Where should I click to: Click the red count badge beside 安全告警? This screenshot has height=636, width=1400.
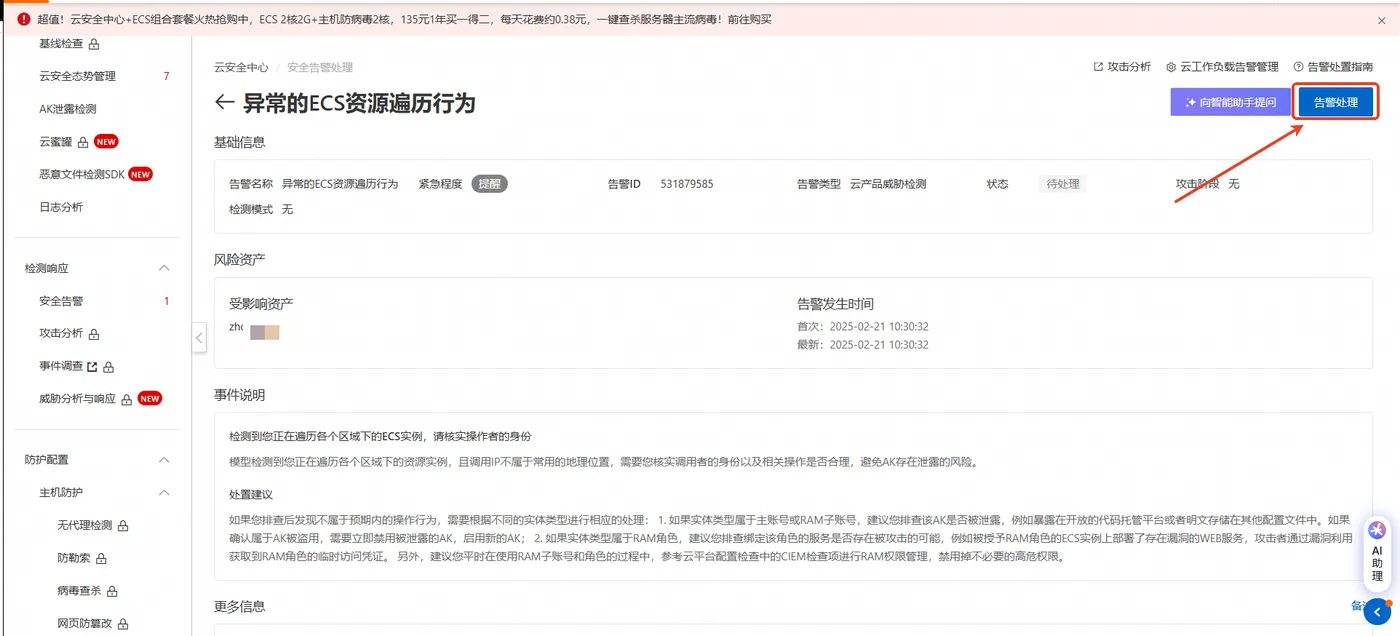click(x=166, y=301)
